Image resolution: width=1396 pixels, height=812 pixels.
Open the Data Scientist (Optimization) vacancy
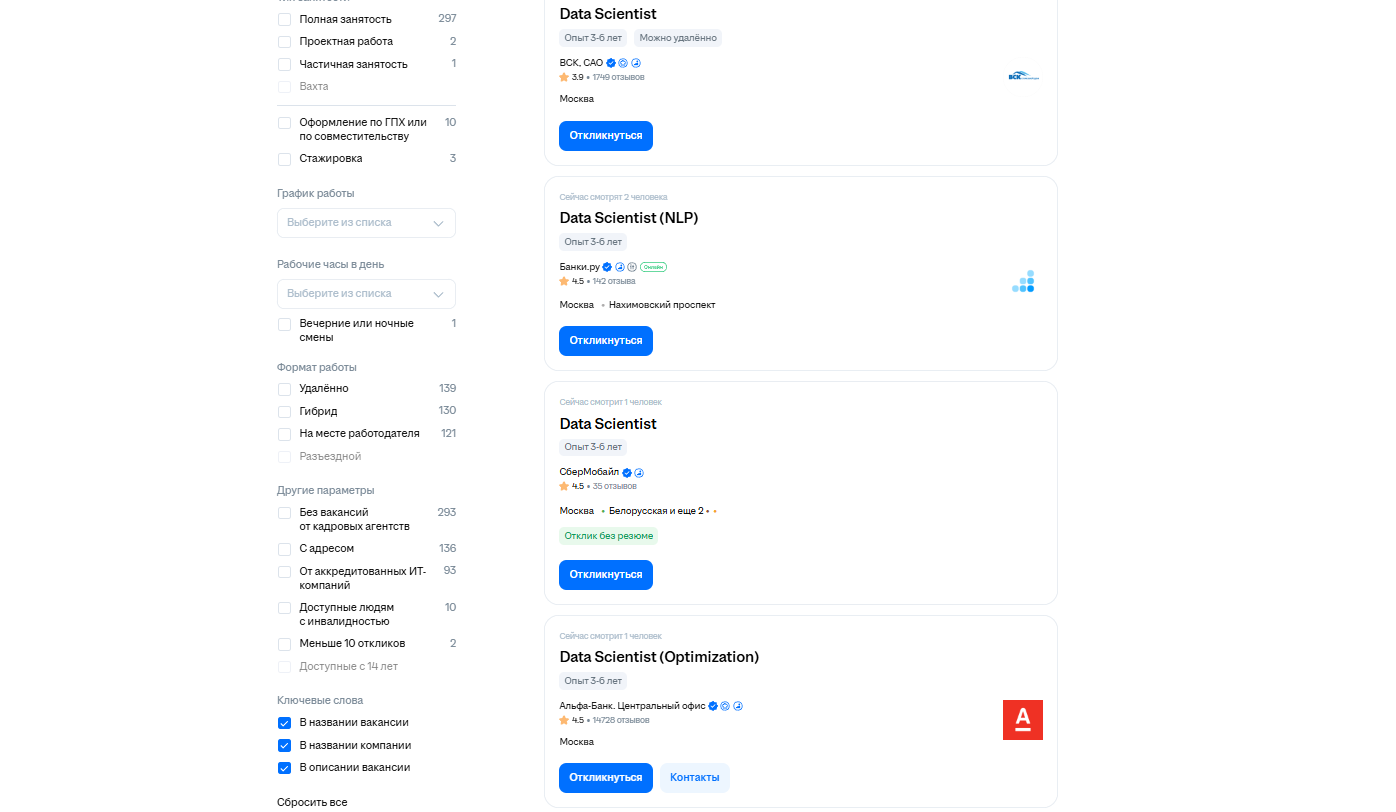coord(659,657)
